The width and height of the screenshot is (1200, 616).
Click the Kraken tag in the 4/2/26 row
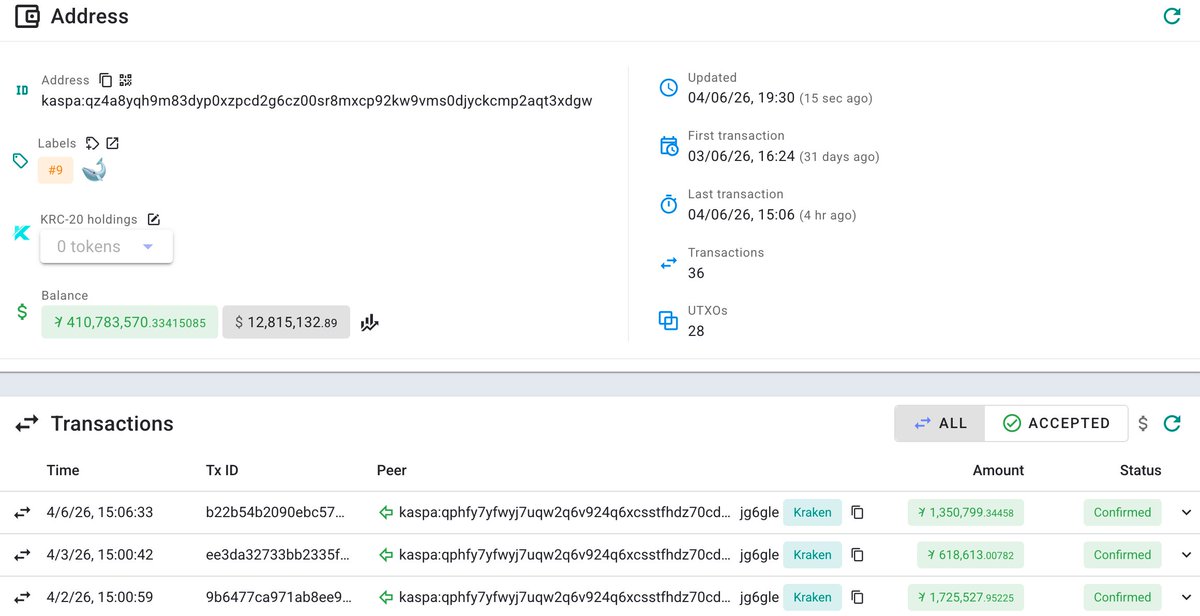pyautogui.click(x=812, y=597)
